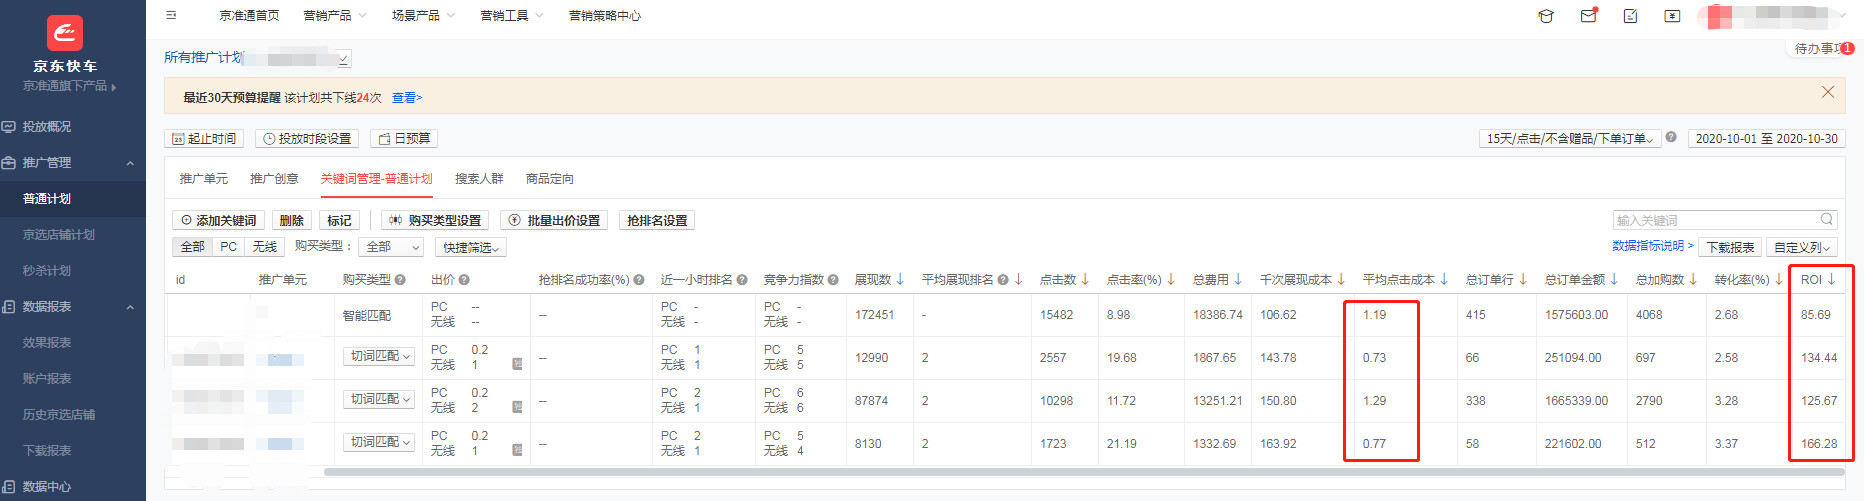Select the 全部 device filter
Image resolution: width=1864 pixels, height=501 pixels.
pos(192,247)
